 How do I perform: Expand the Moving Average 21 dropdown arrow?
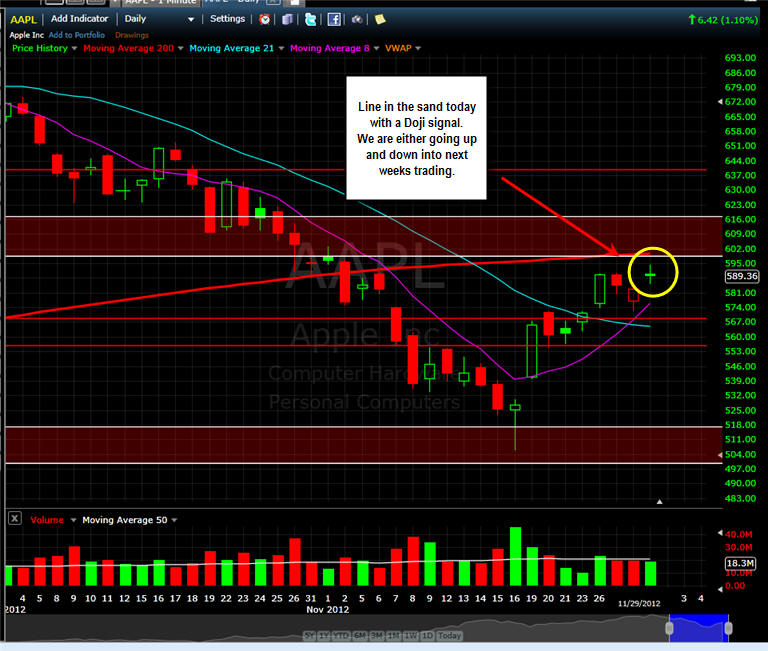281,48
